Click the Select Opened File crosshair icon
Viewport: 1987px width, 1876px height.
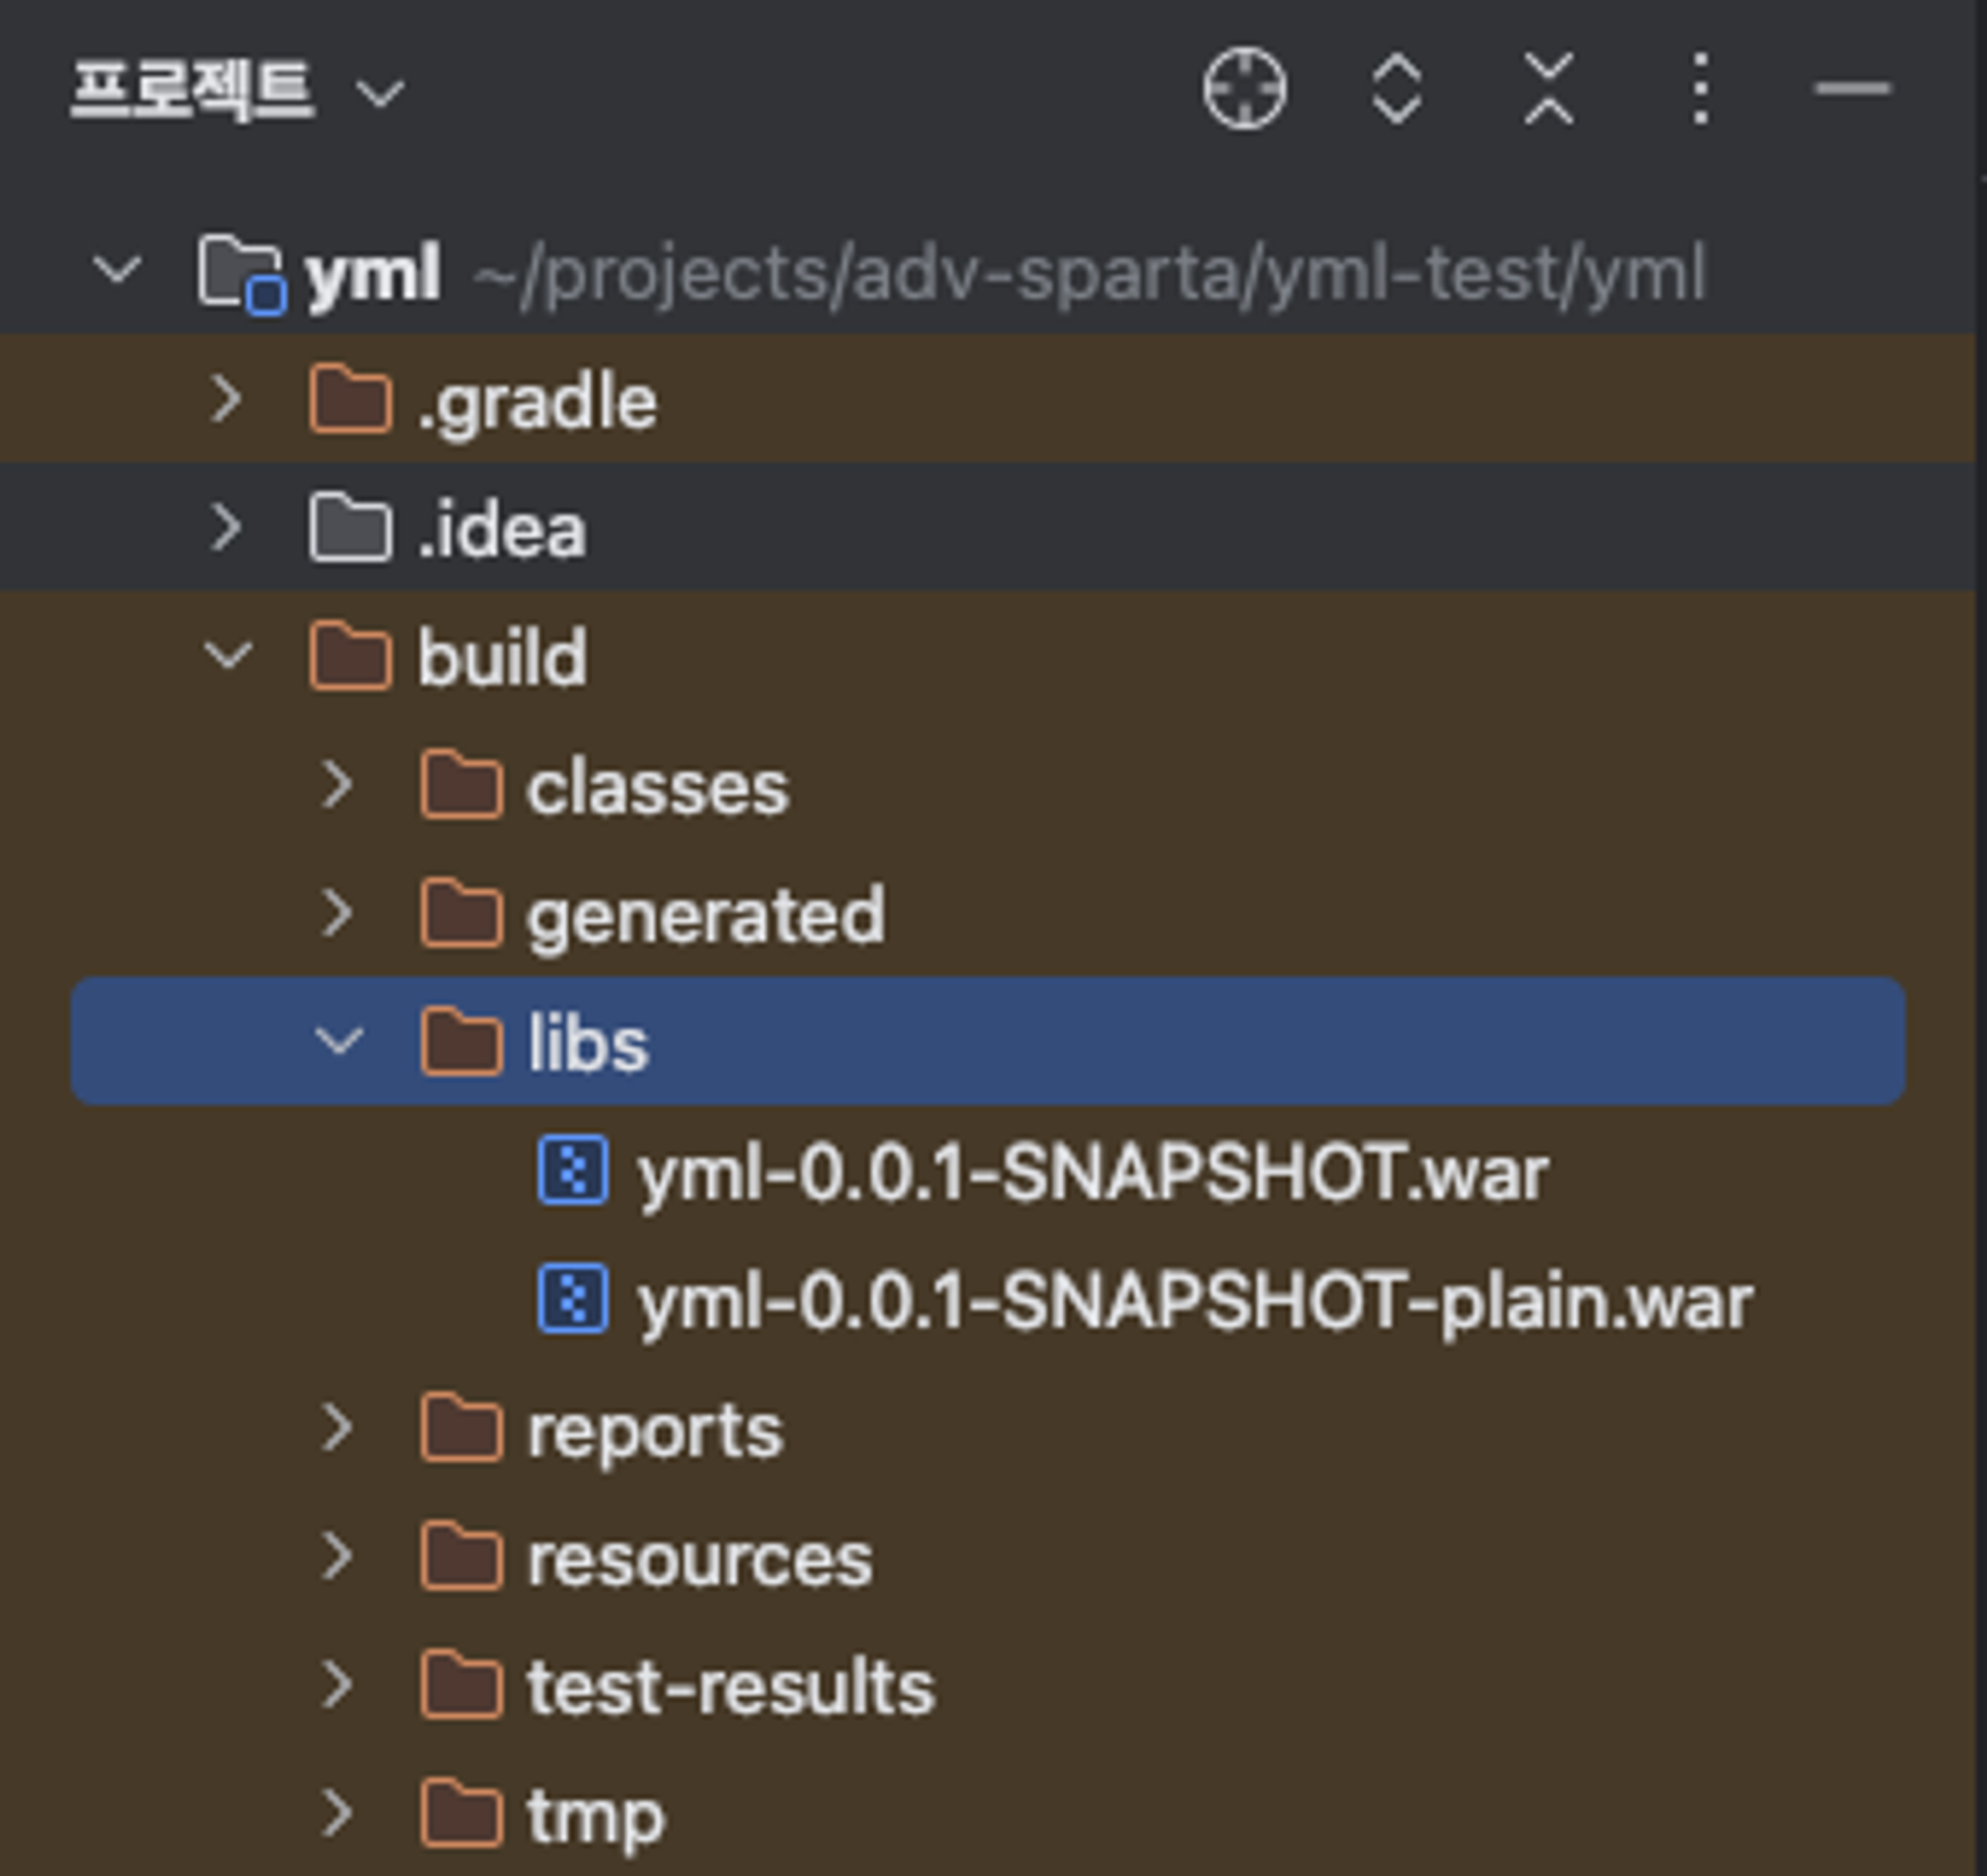tap(1244, 90)
